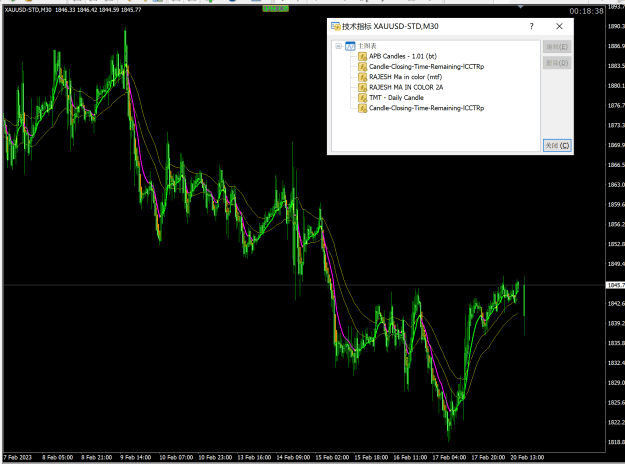Click the 00:18:38 candle countdown timer

[586, 11]
